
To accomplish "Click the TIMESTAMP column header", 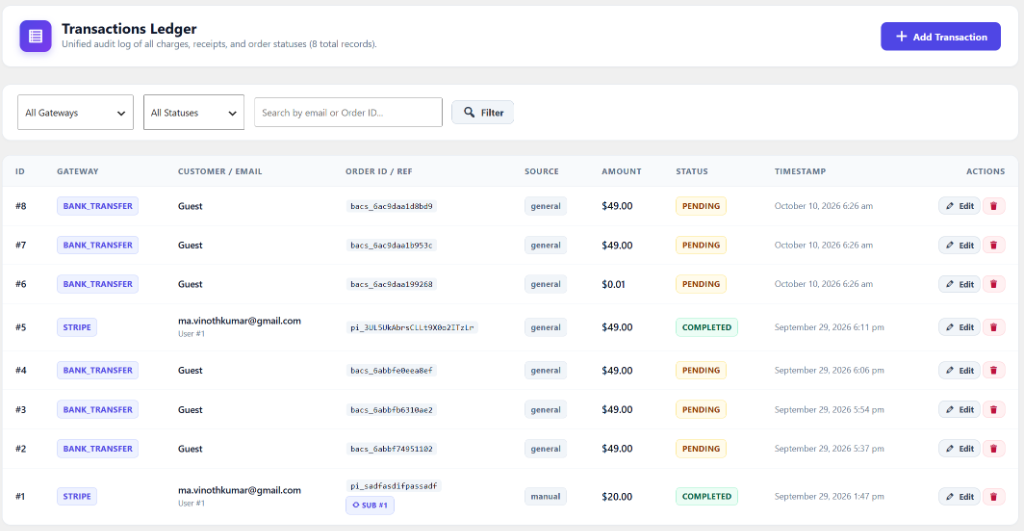I will [x=800, y=171].
